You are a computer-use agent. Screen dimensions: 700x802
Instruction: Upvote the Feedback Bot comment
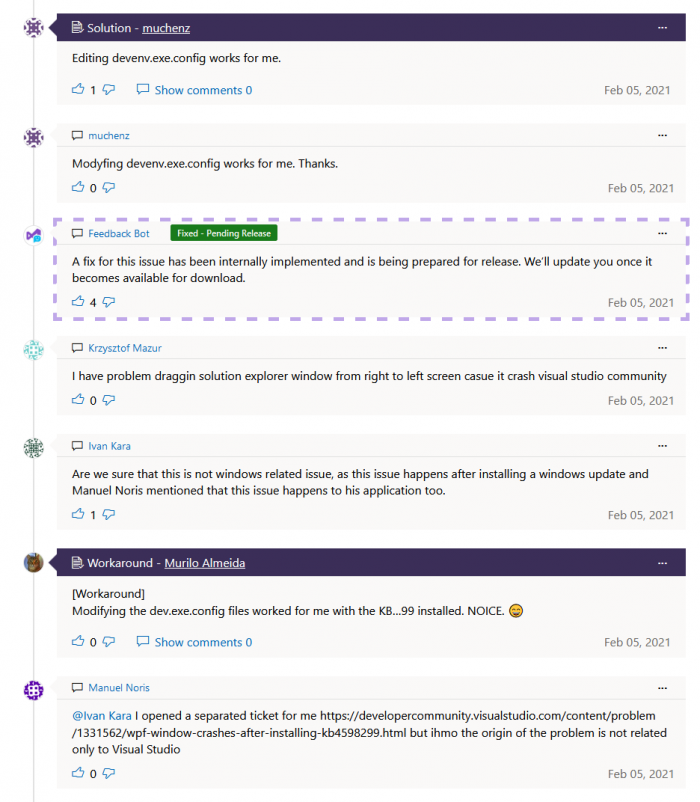pyautogui.click(x=78, y=302)
